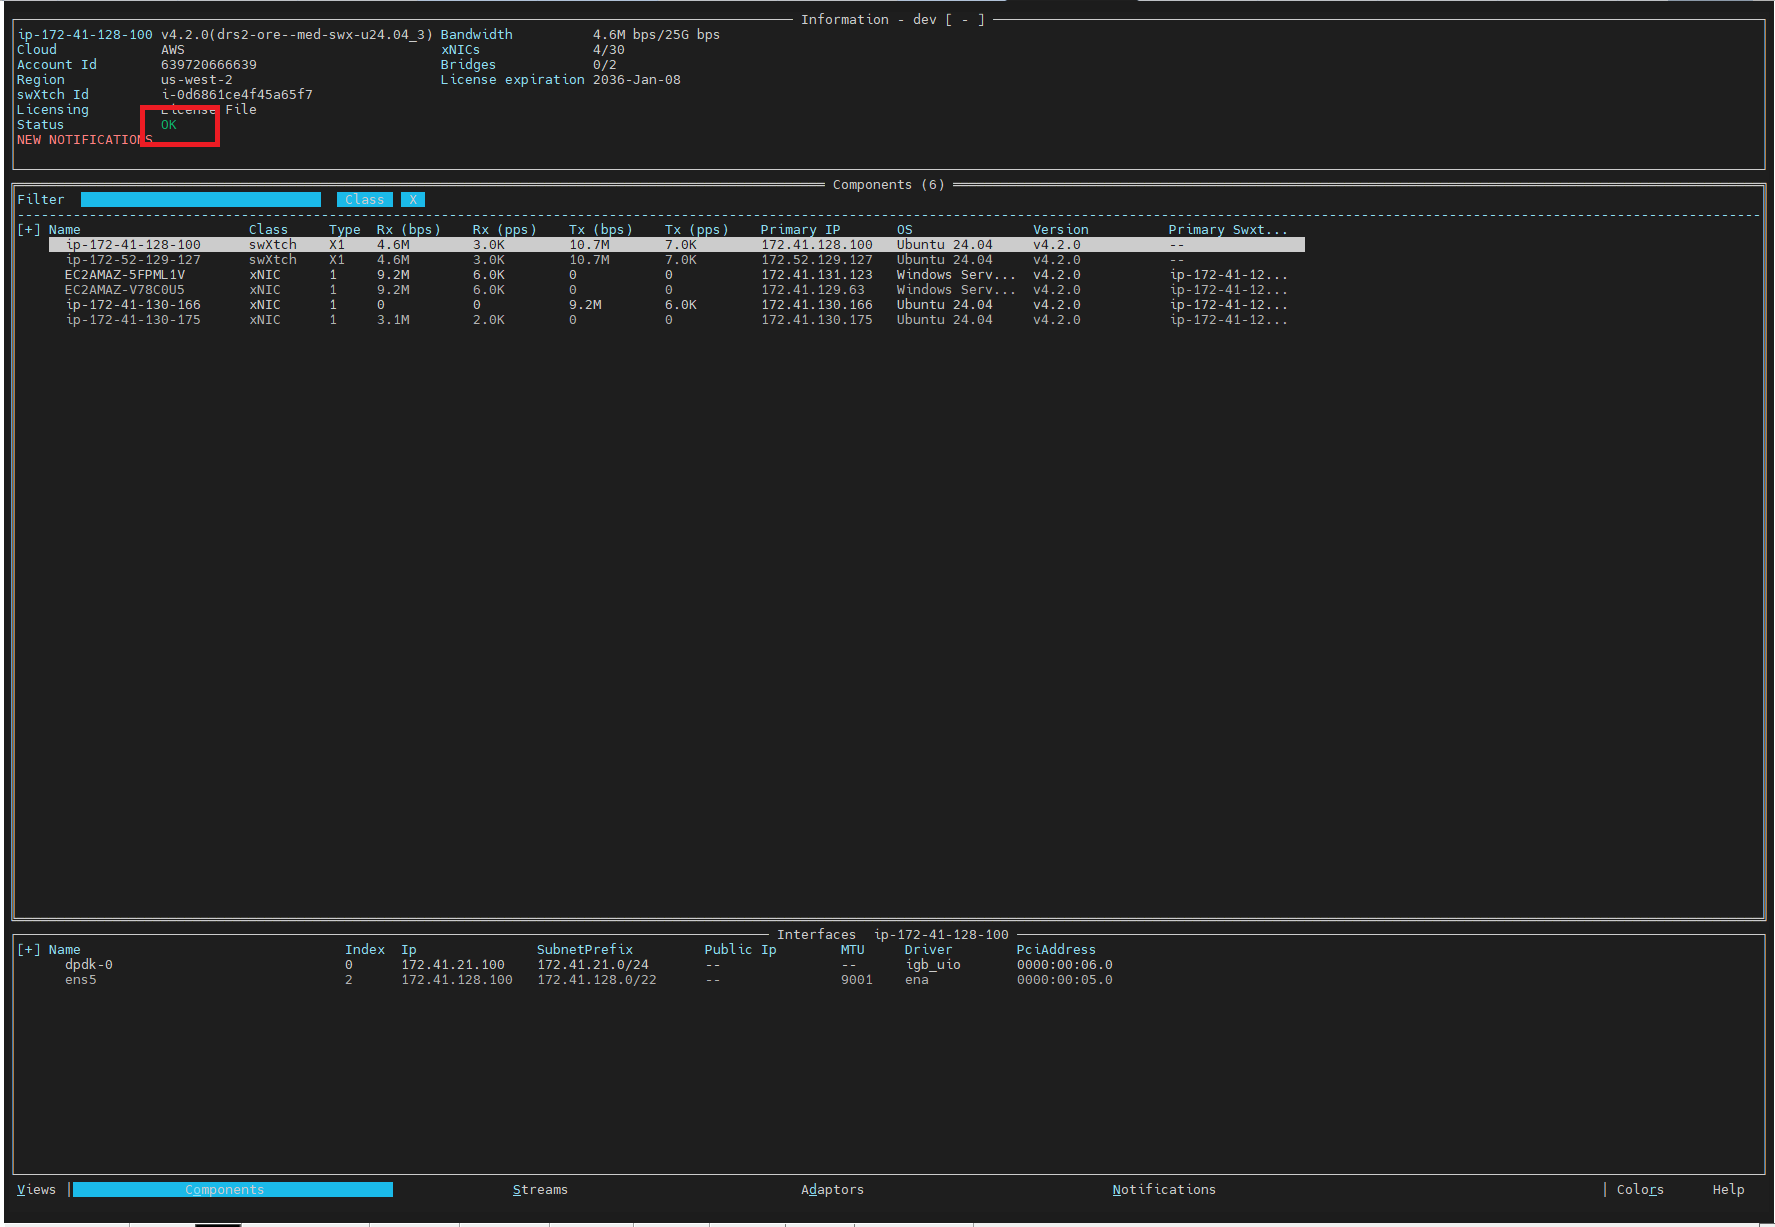Open the Colors settings
The height and width of the screenshot is (1227, 1775).
1640,1190
